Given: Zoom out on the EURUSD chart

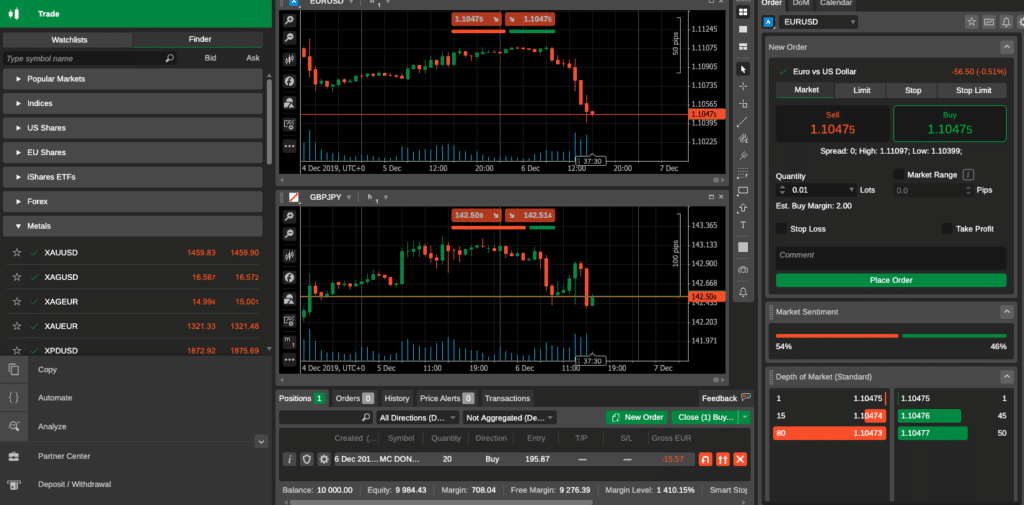Looking at the screenshot, I should 289,39.
